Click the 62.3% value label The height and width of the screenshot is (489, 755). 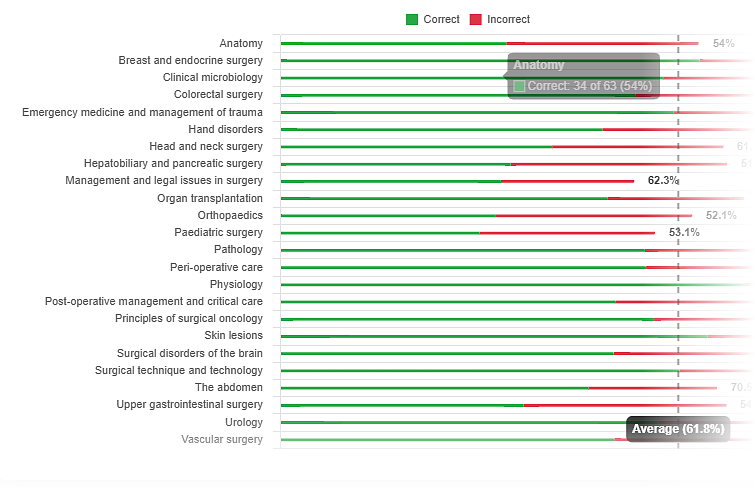(x=662, y=181)
